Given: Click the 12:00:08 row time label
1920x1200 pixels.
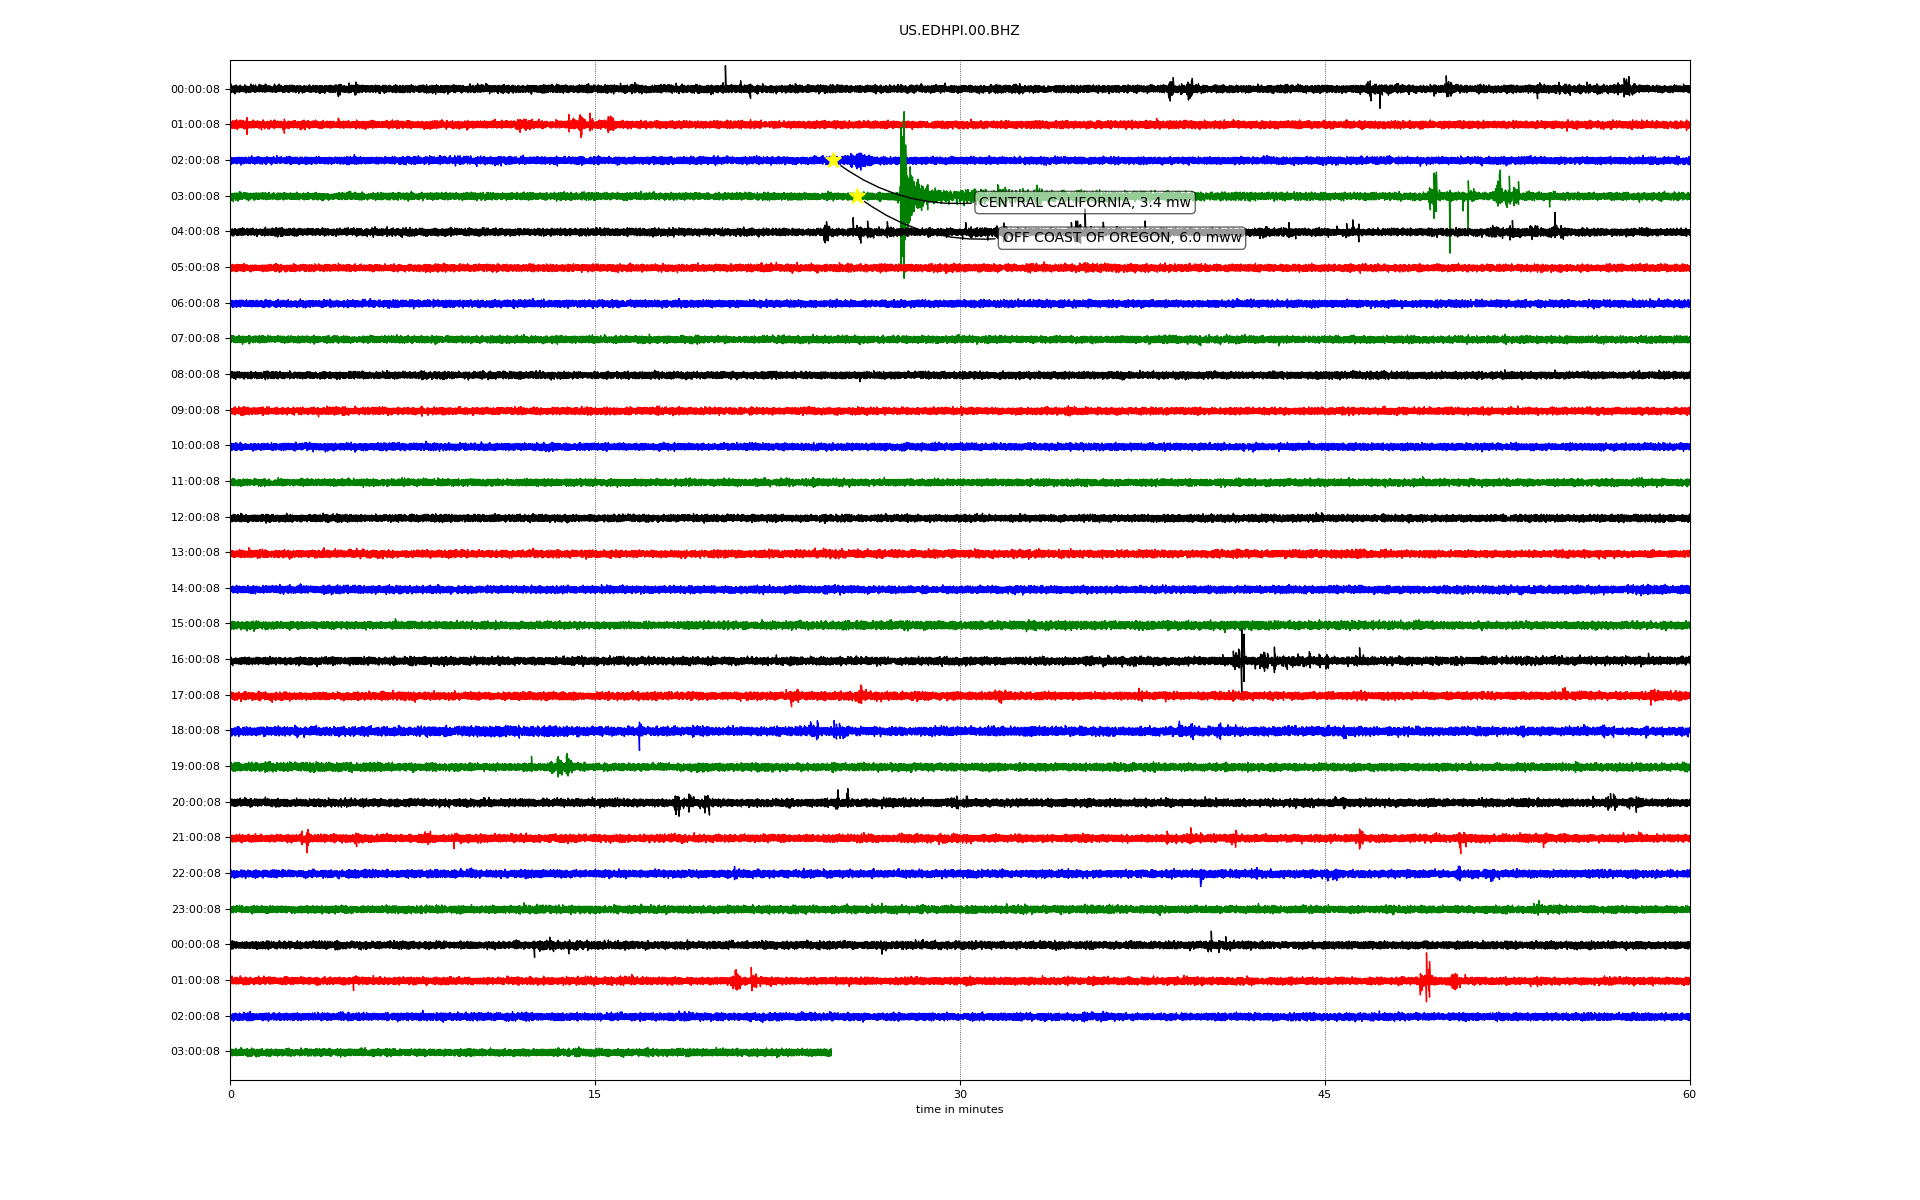Looking at the screenshot, I should (195, 518).
